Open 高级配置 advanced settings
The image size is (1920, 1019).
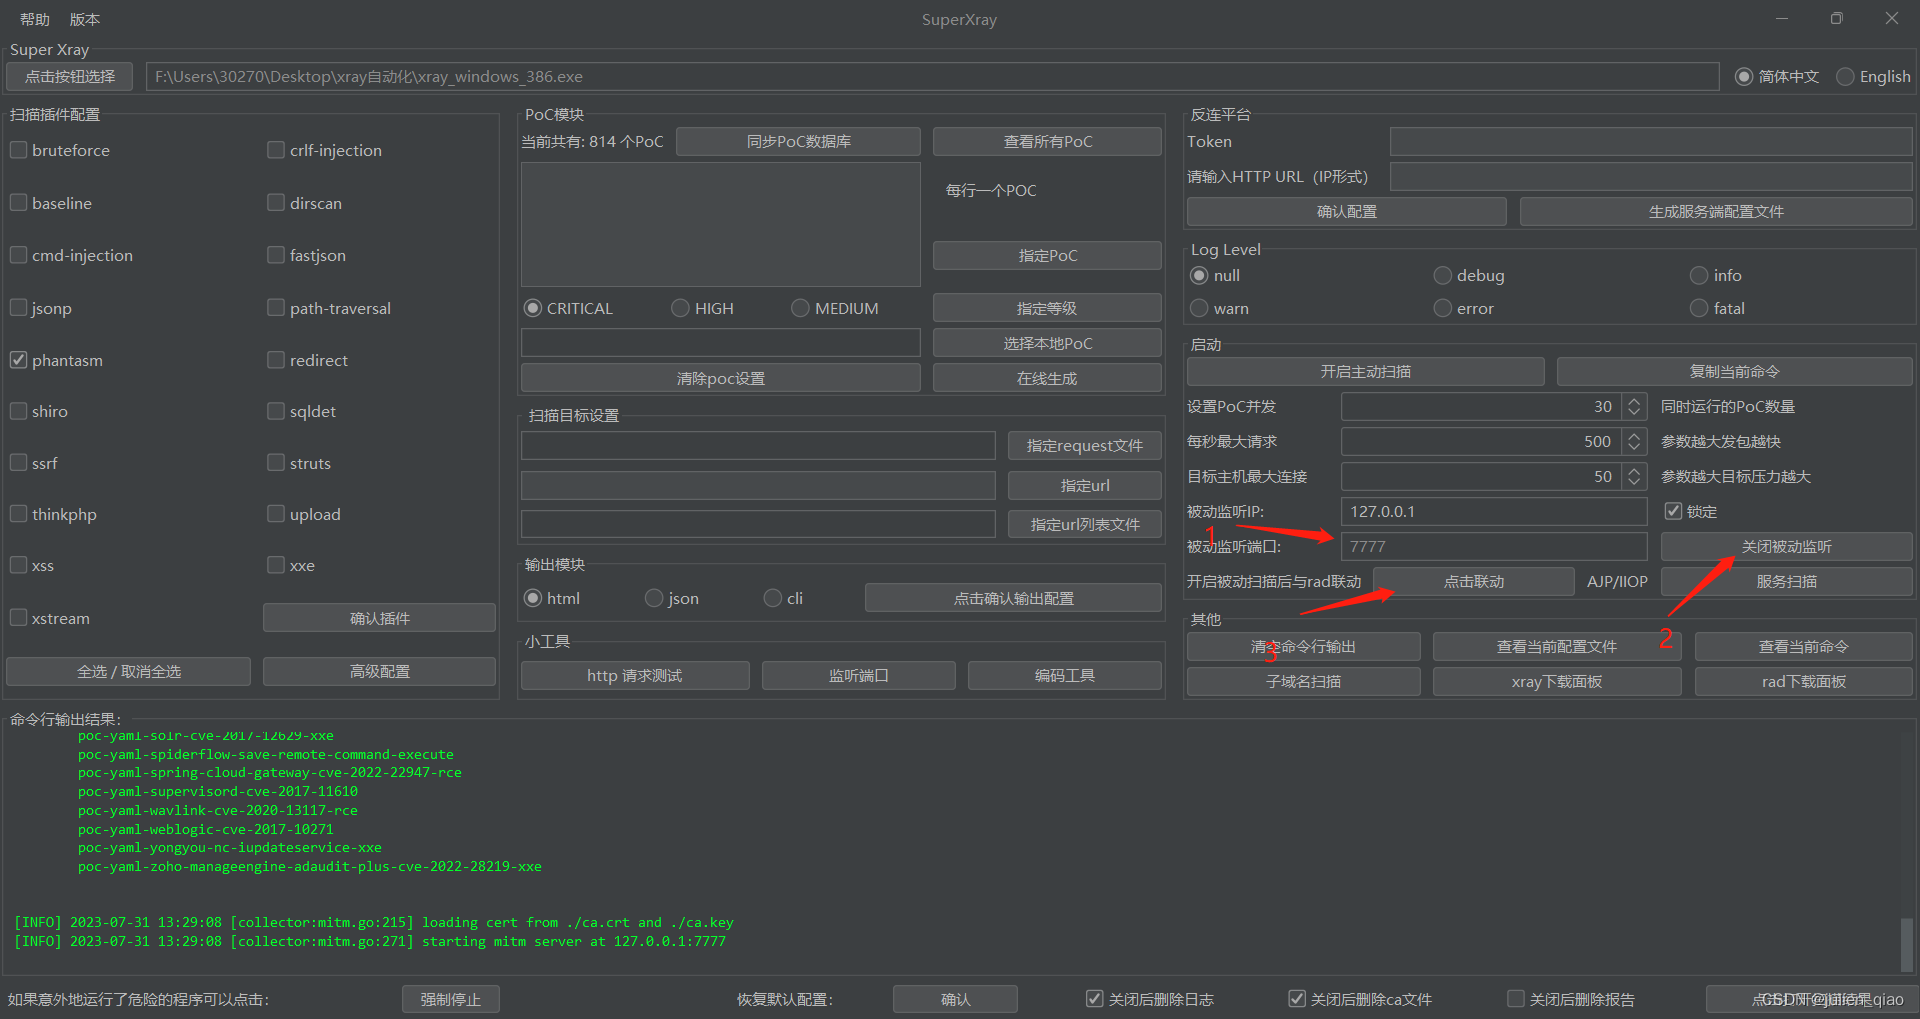(379, 671)
